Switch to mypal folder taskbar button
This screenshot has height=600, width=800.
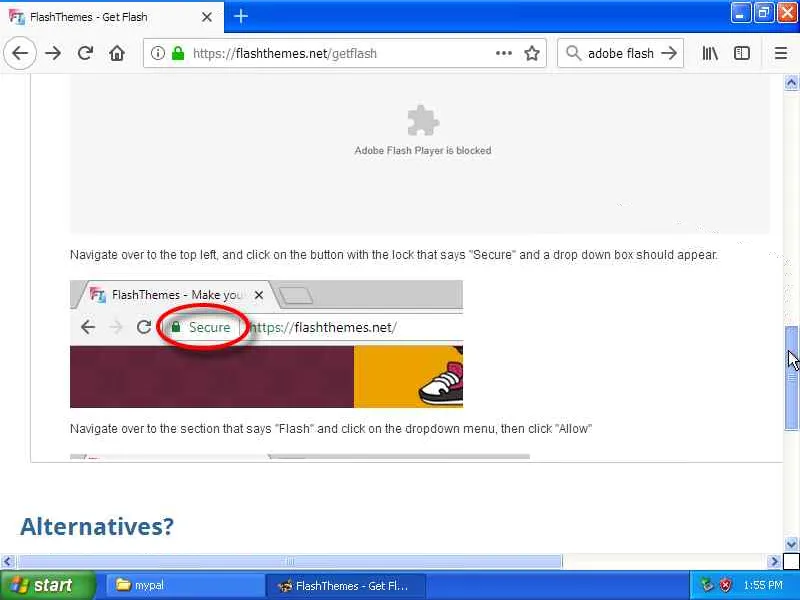pyautogui.click(x=184, y=585)
